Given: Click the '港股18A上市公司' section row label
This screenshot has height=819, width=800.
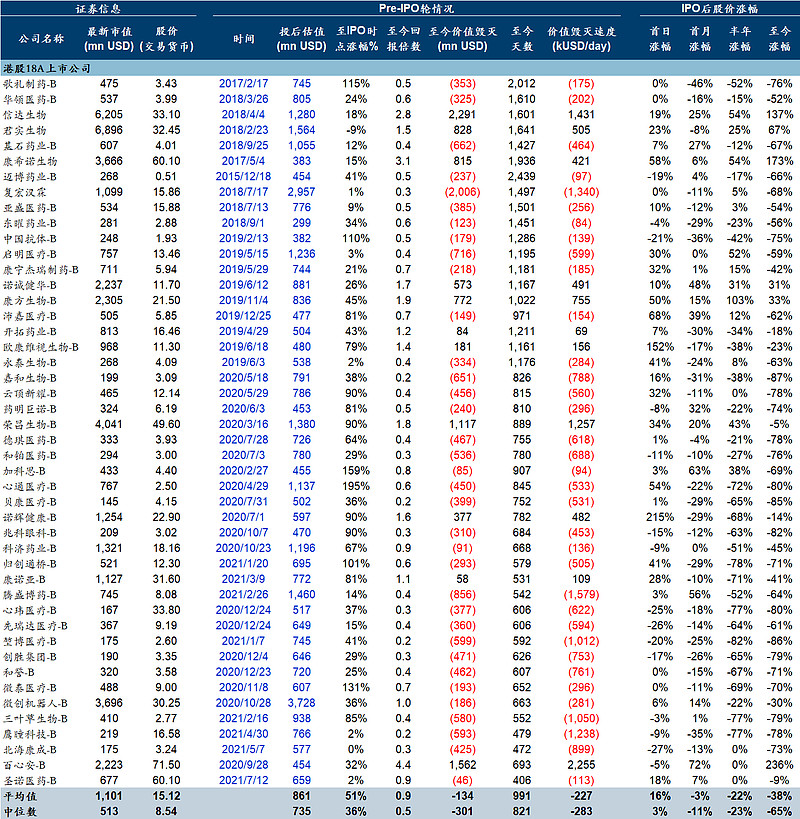Looking at the screenshot, I should point(46,68).
